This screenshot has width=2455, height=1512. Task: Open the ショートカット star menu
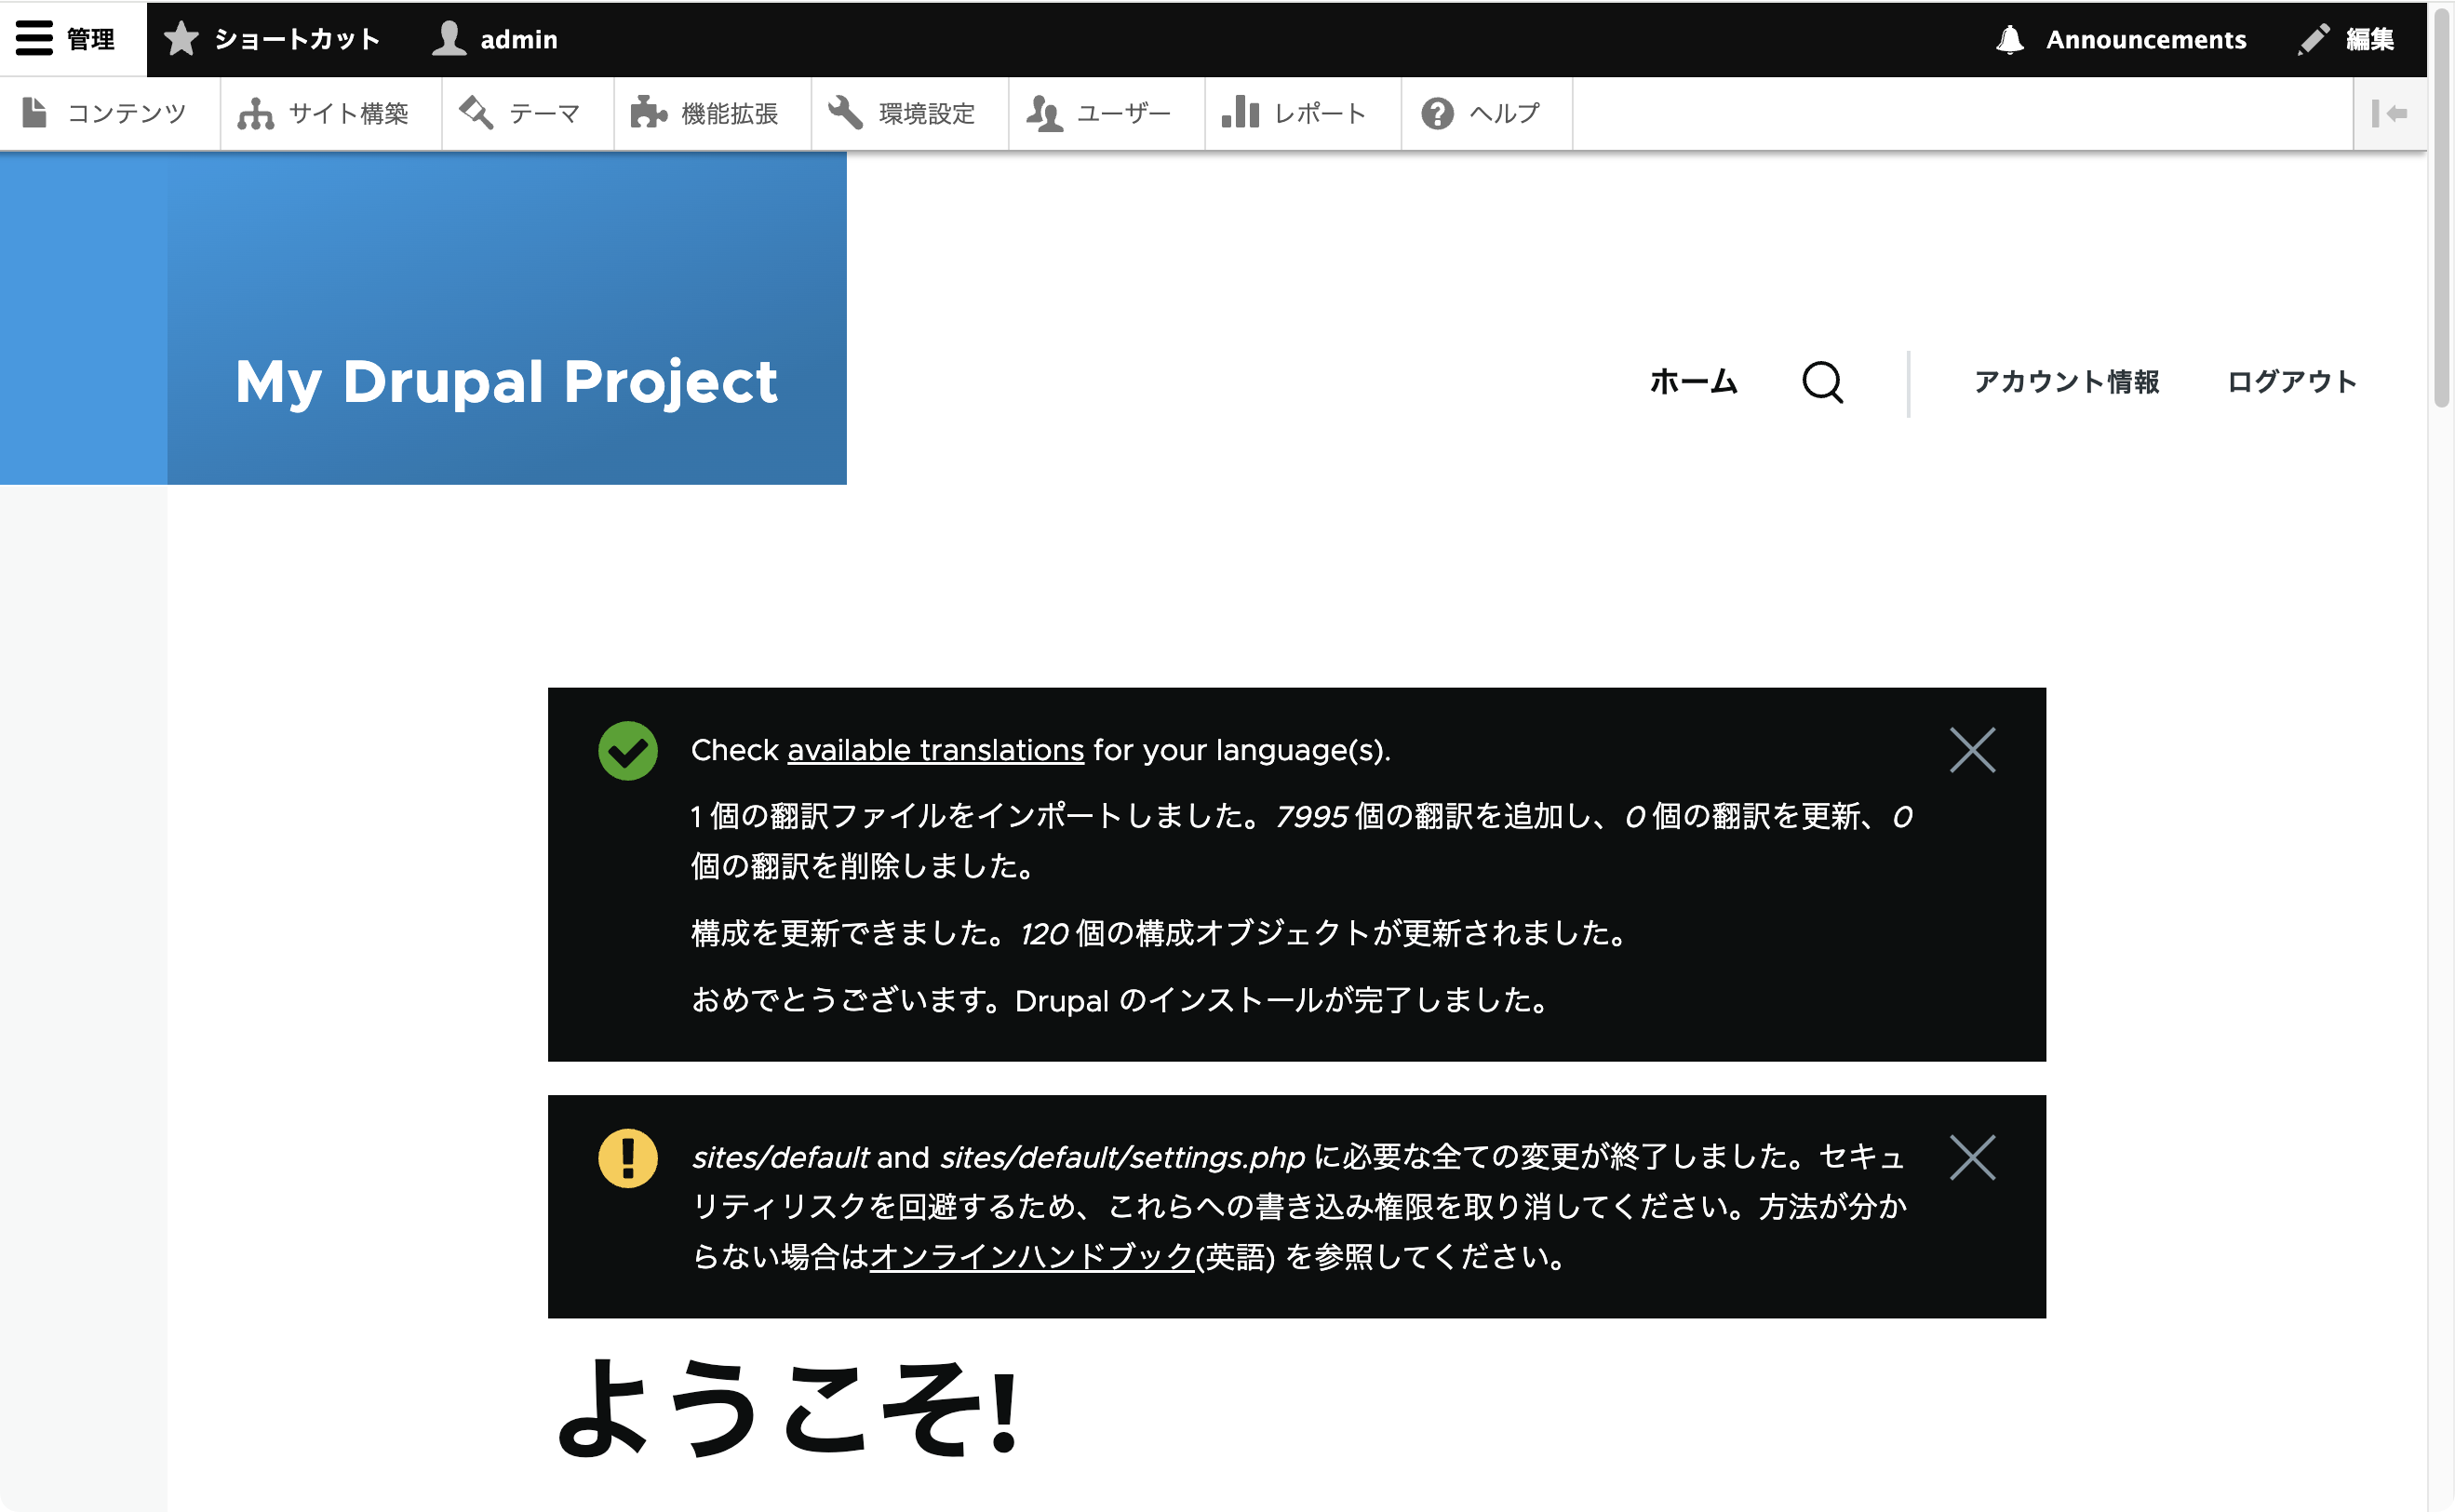point(182,39)
